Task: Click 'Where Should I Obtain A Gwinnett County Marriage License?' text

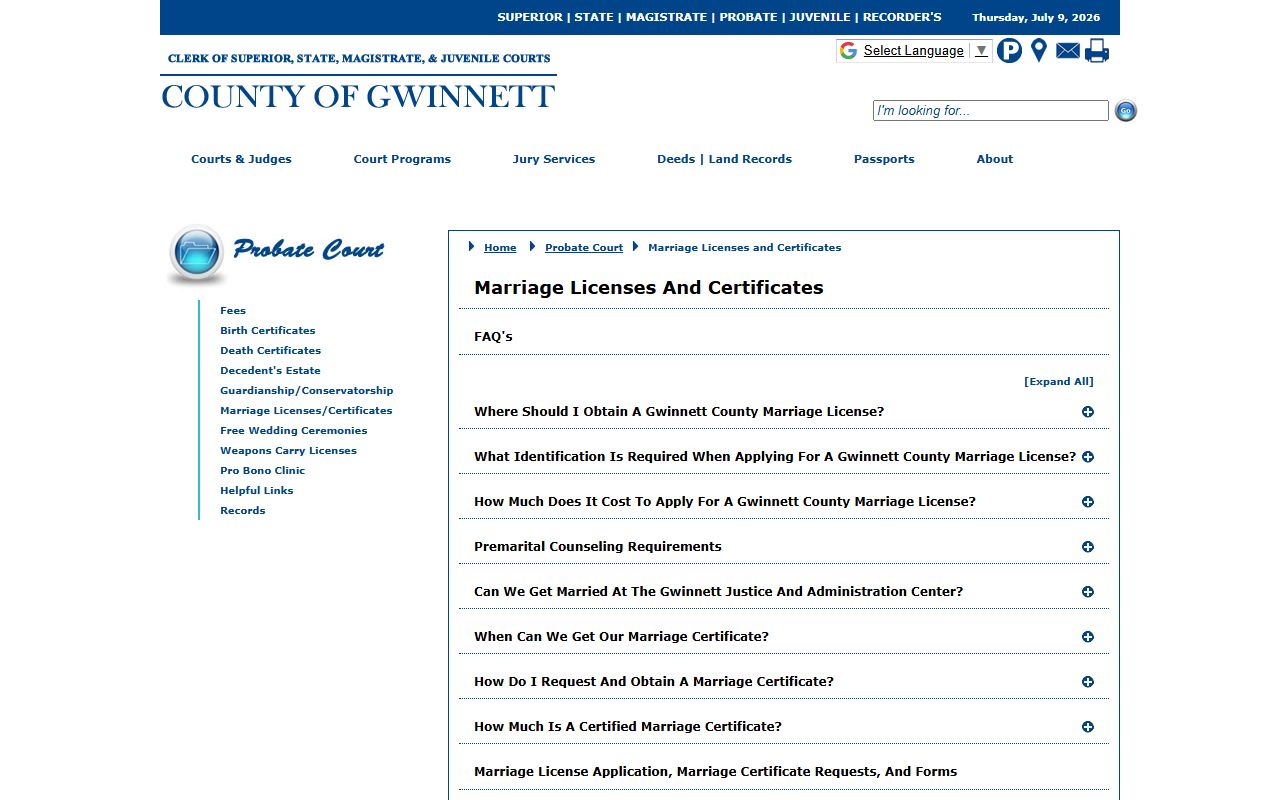Action: click(x=679, y=412)
